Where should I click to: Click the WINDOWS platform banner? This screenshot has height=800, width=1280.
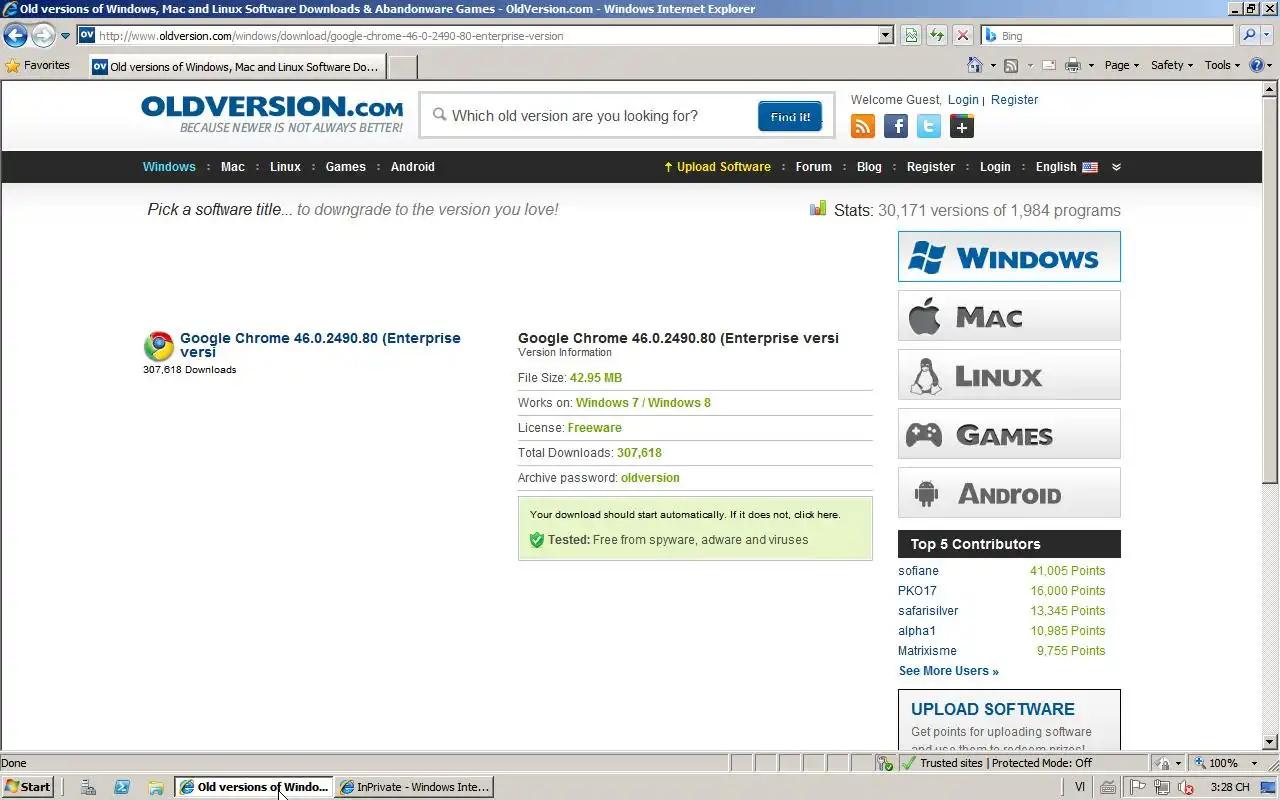pos(1009,257)
